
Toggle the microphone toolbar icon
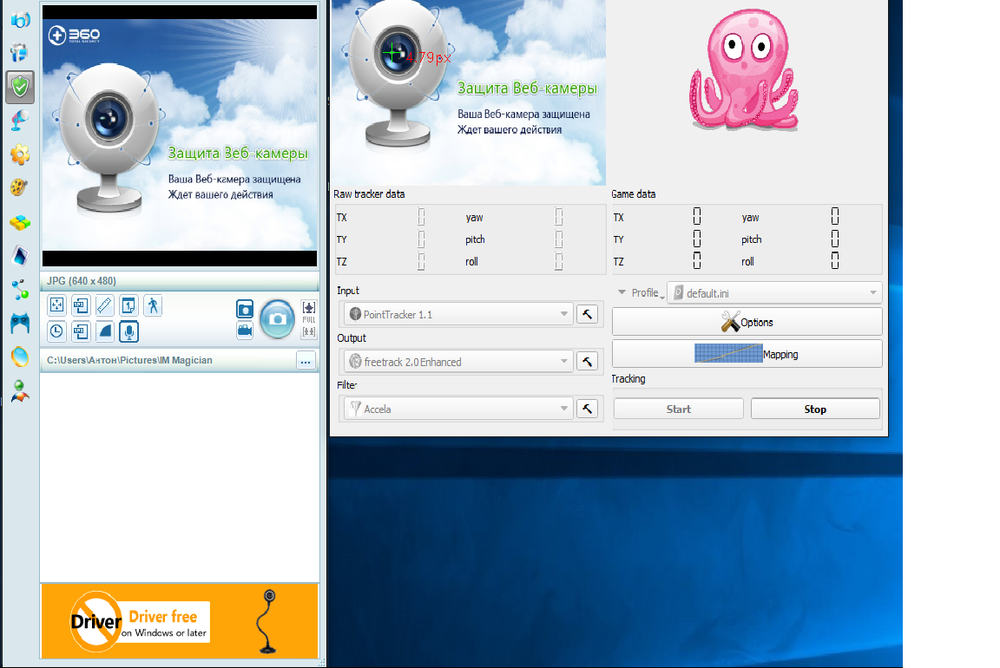[x=129, y=331]
